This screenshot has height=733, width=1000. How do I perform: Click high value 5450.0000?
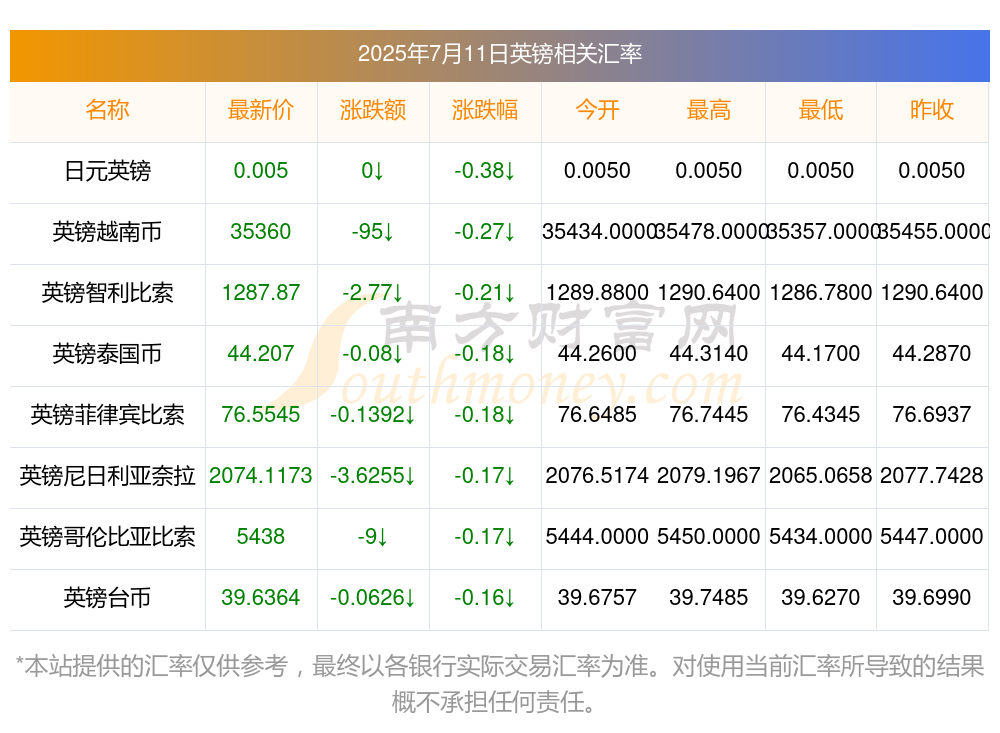(x=709, y=537)
